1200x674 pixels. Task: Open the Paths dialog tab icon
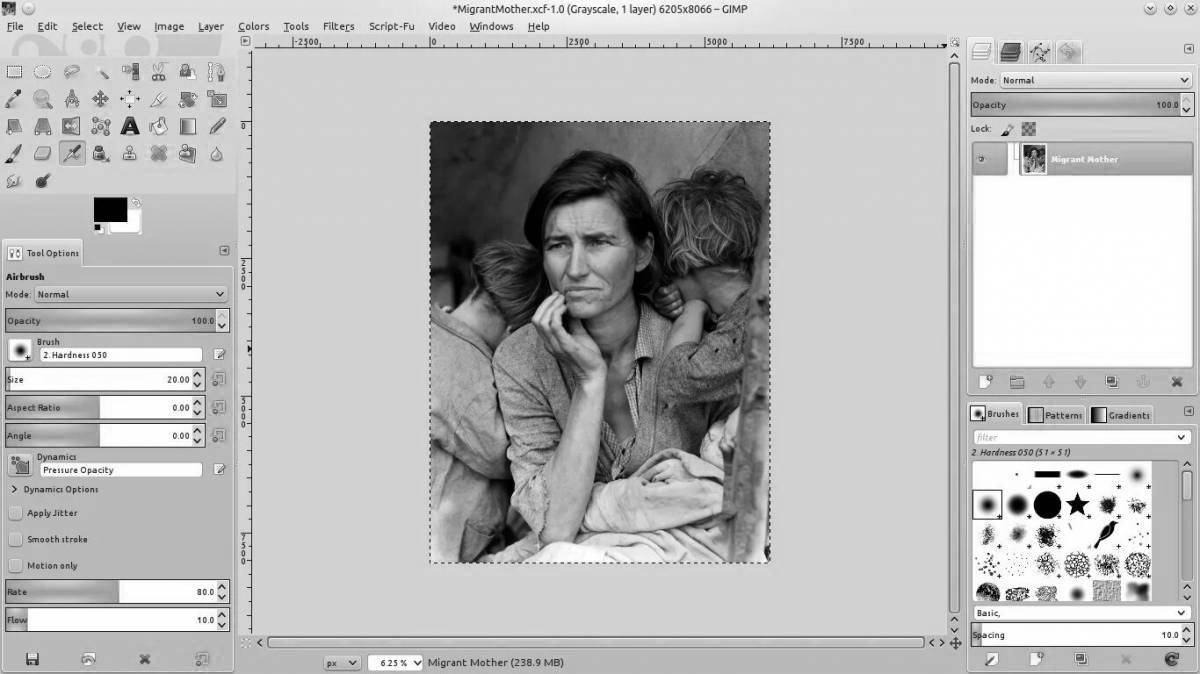click(x=1038, y=52)
